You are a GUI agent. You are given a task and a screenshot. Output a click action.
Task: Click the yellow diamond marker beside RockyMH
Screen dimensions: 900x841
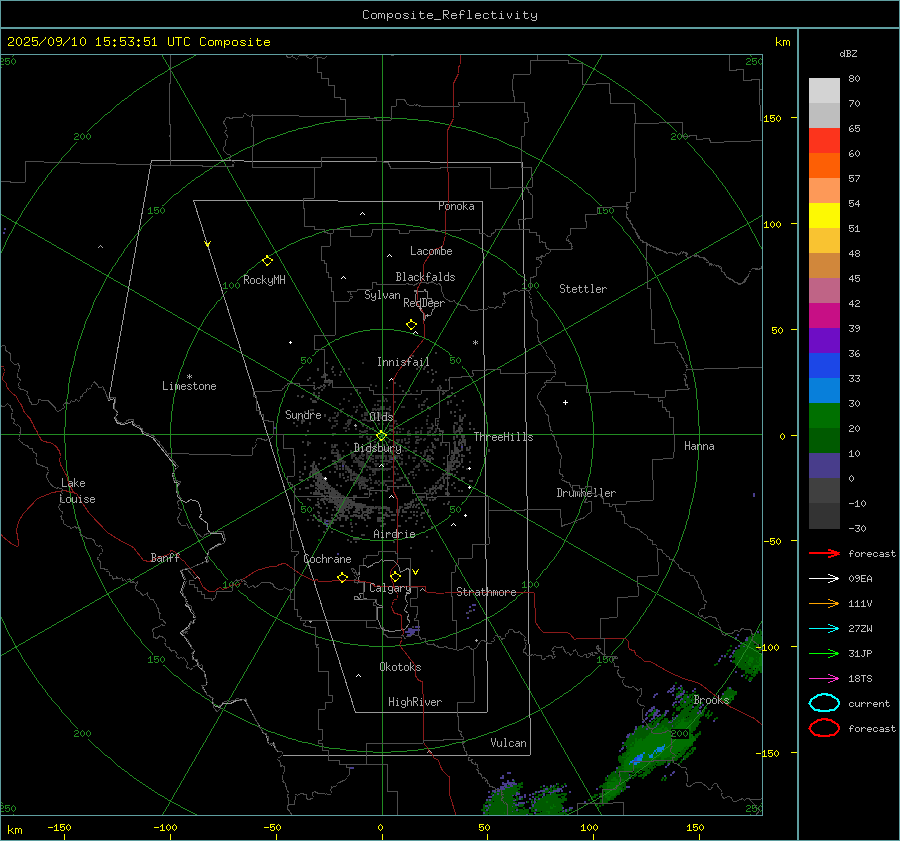tap(267, 261)
